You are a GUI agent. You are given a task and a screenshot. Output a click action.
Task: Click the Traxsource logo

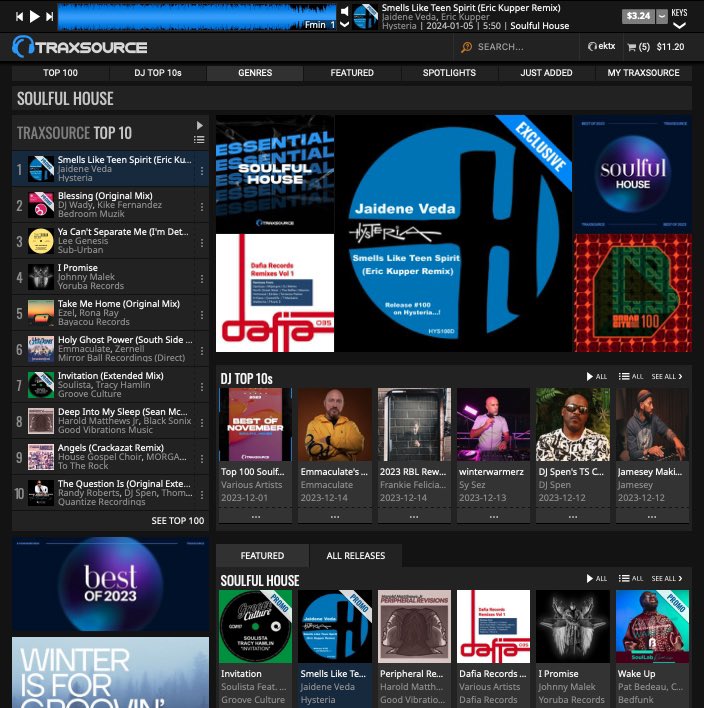coord(80,47)
